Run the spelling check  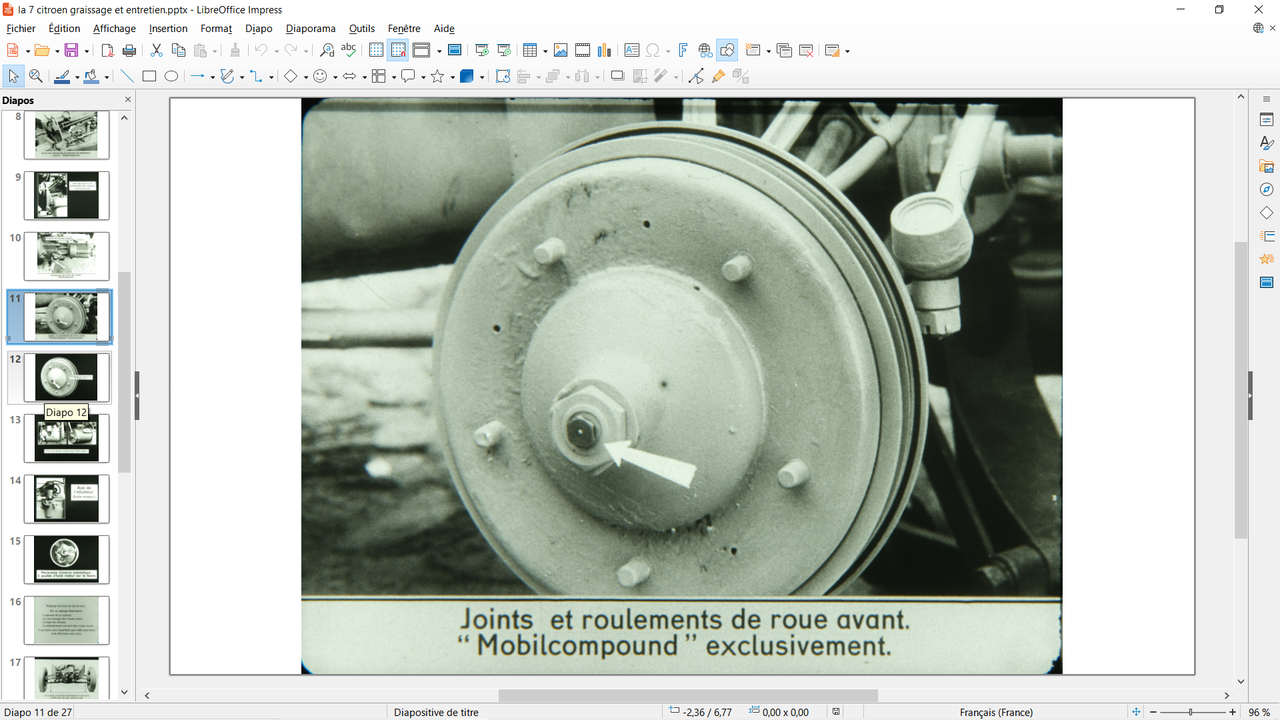[x=348, y=50]
